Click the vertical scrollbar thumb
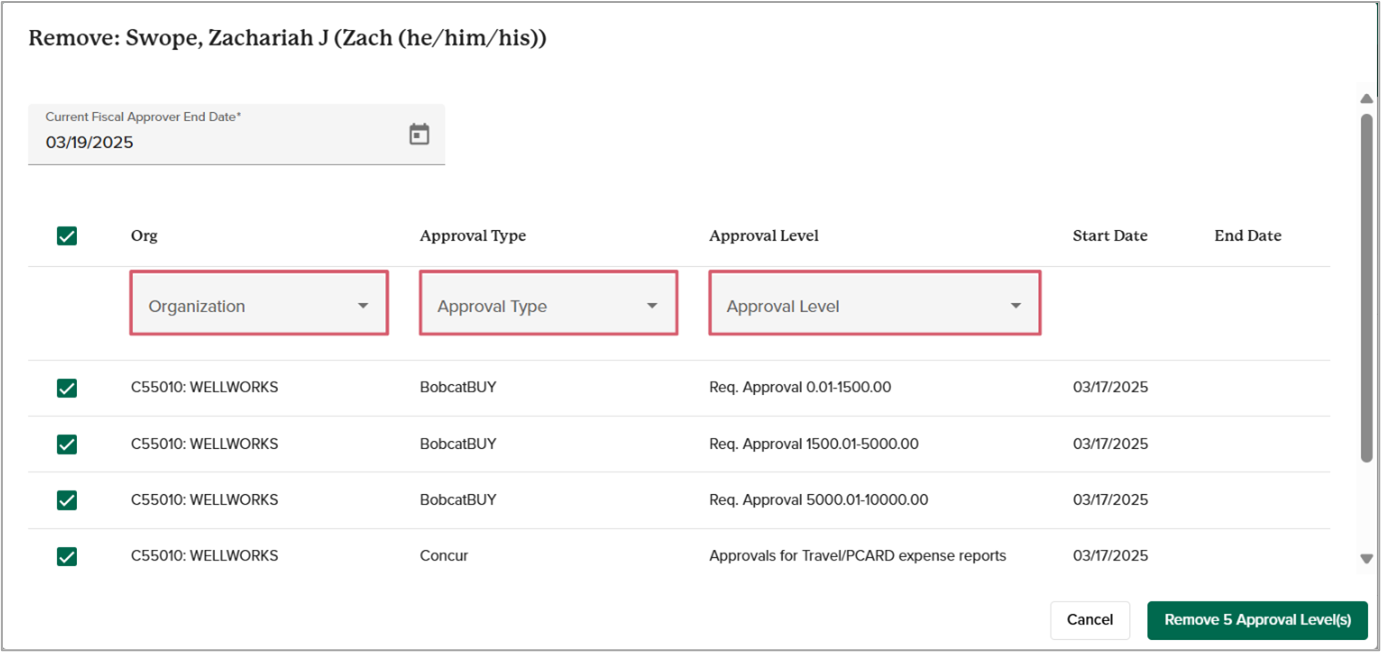Viewport: 1381px width, 652px height. [x=1366, y=288]
